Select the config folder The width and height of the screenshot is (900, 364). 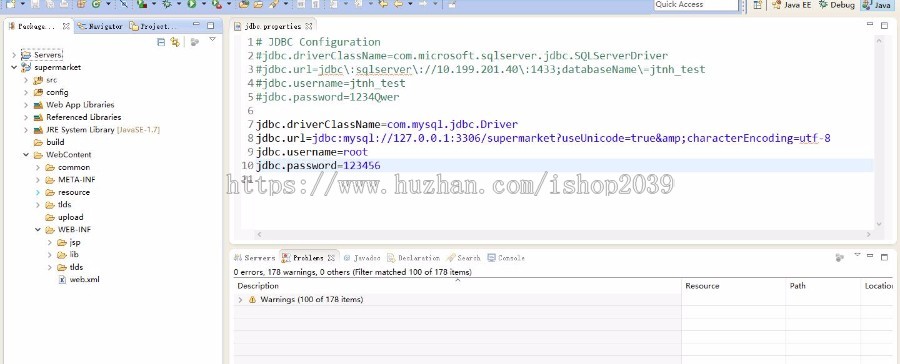51,92
